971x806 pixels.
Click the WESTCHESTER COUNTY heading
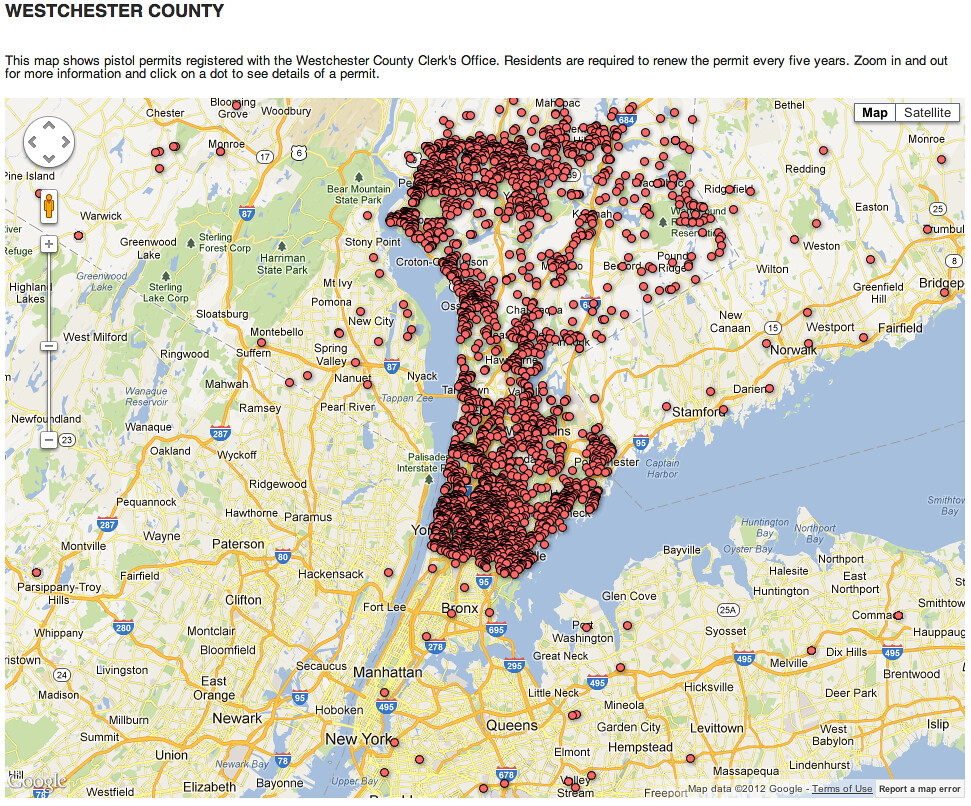[x=115, y=11]
